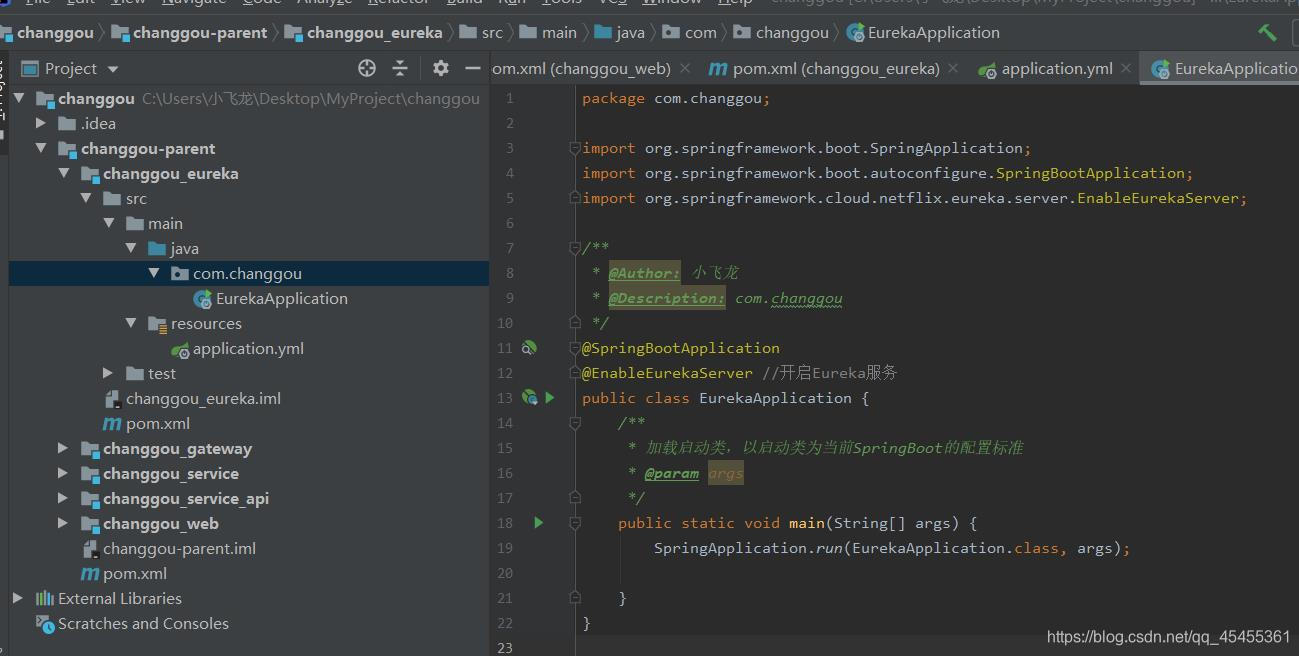Expand changgou_web module
Viewport: 1299px width, 656px height.
coord(63,523)
